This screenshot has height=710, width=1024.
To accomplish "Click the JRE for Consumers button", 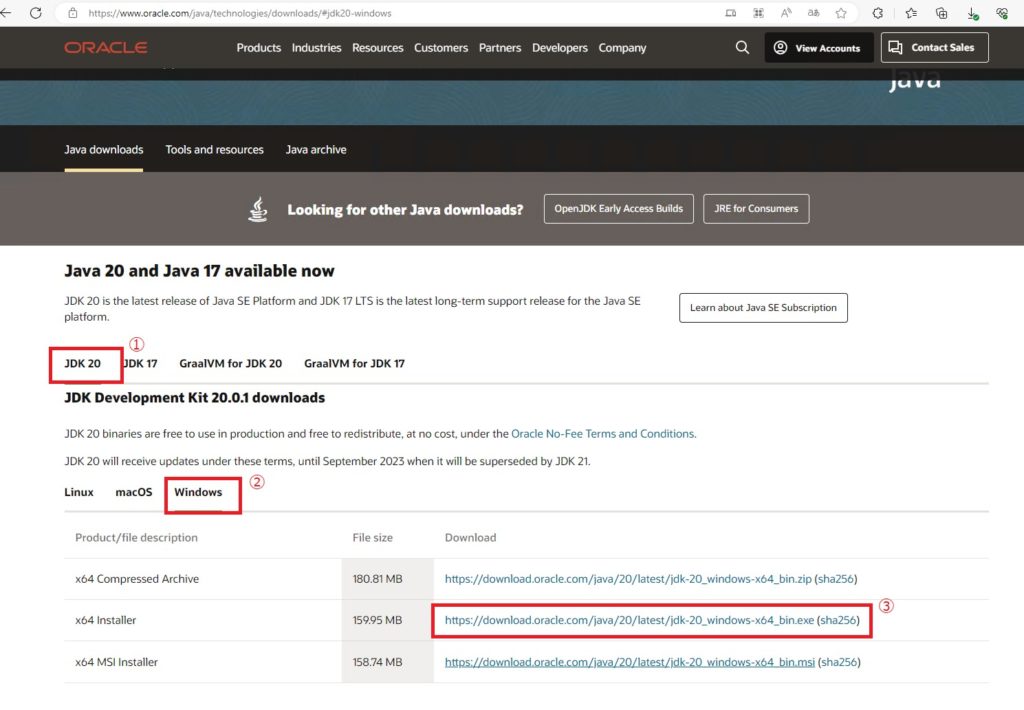I will [756, 209].
